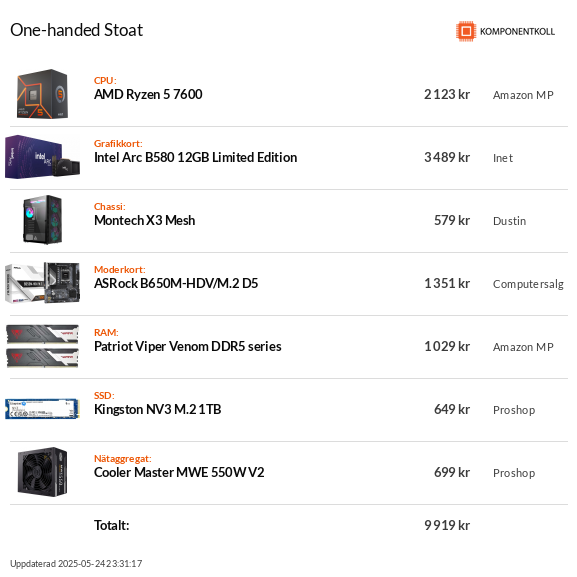
Task: Select the Montech X3 Mesh case image
Action: click(42, 220)
